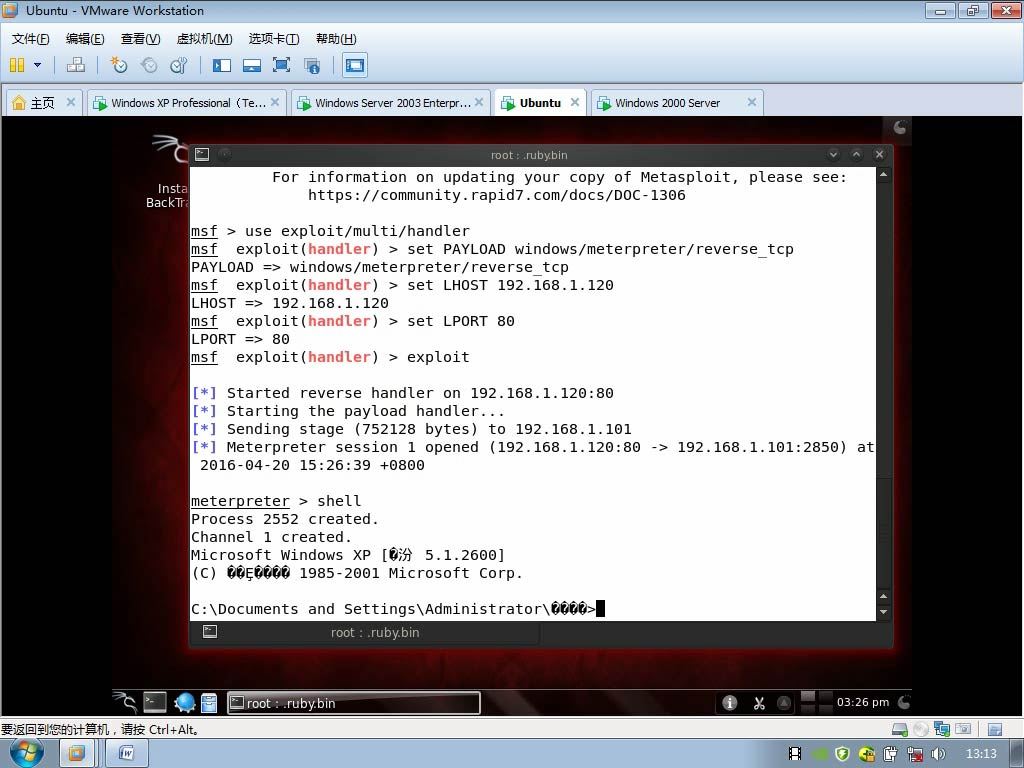
Task: Toggle the library sidebar view icon
Action: pos(222,65)
